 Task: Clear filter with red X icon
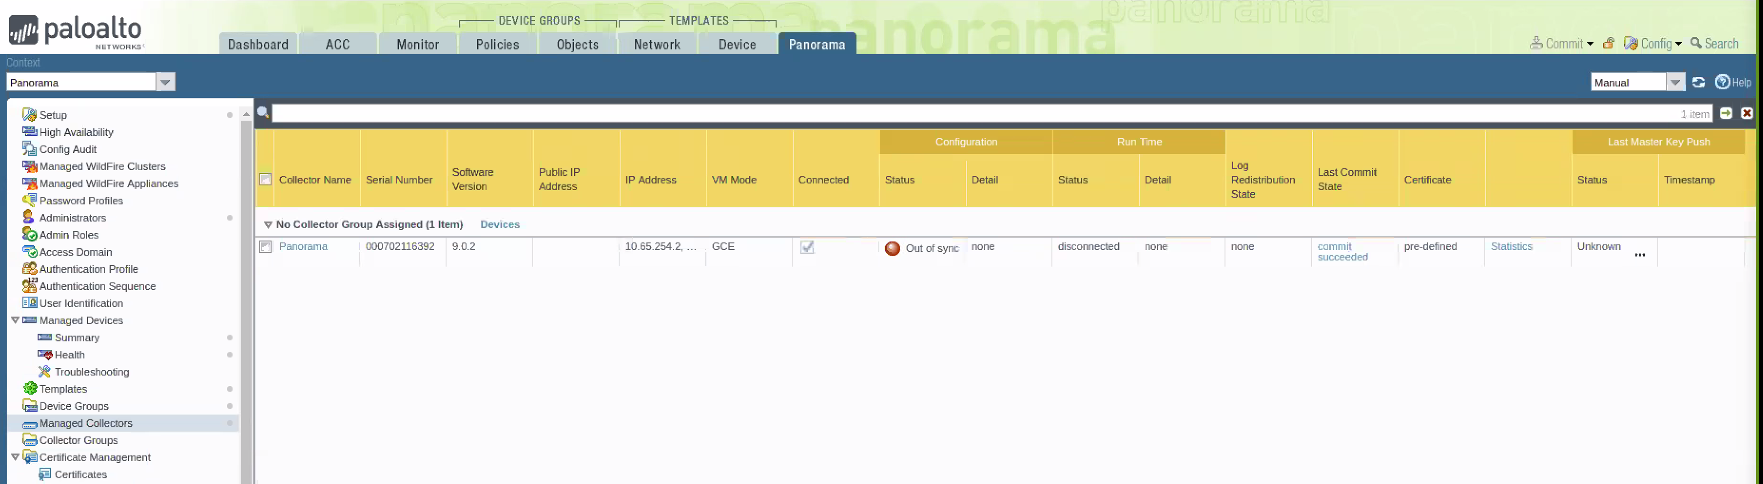coord(1747,113)
